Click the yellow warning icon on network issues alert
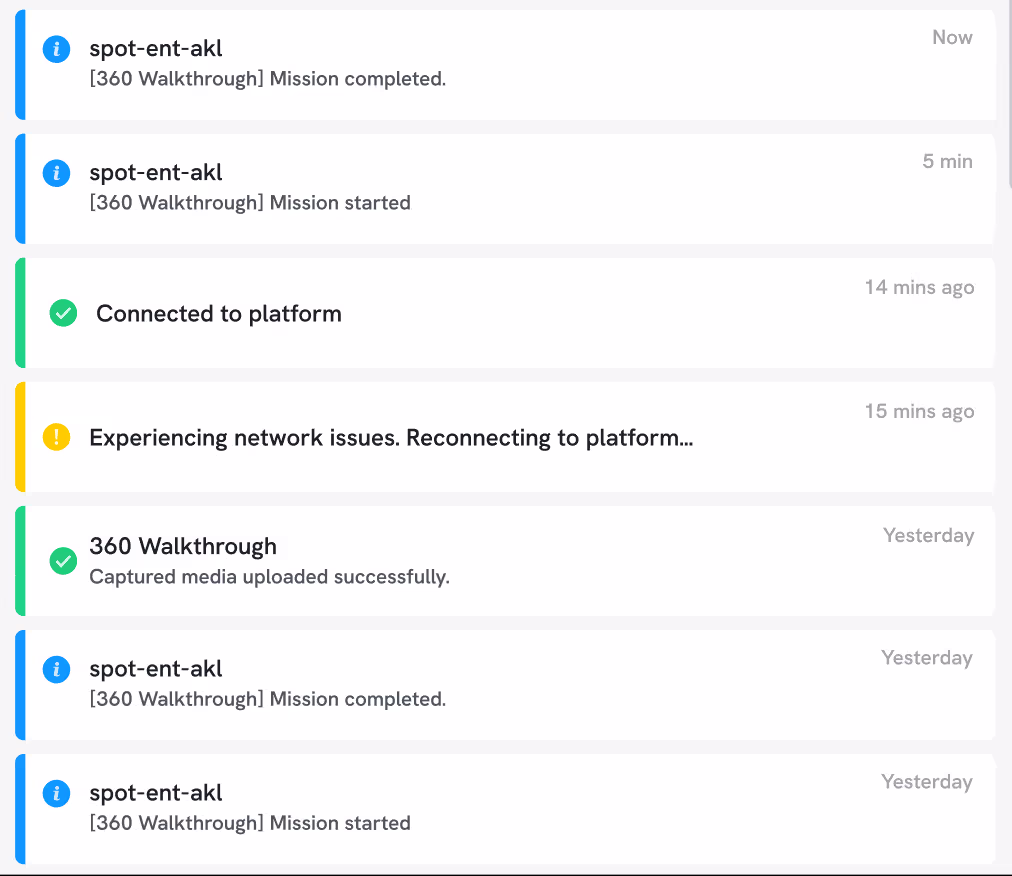1012x876 pixels. point(56,437)
